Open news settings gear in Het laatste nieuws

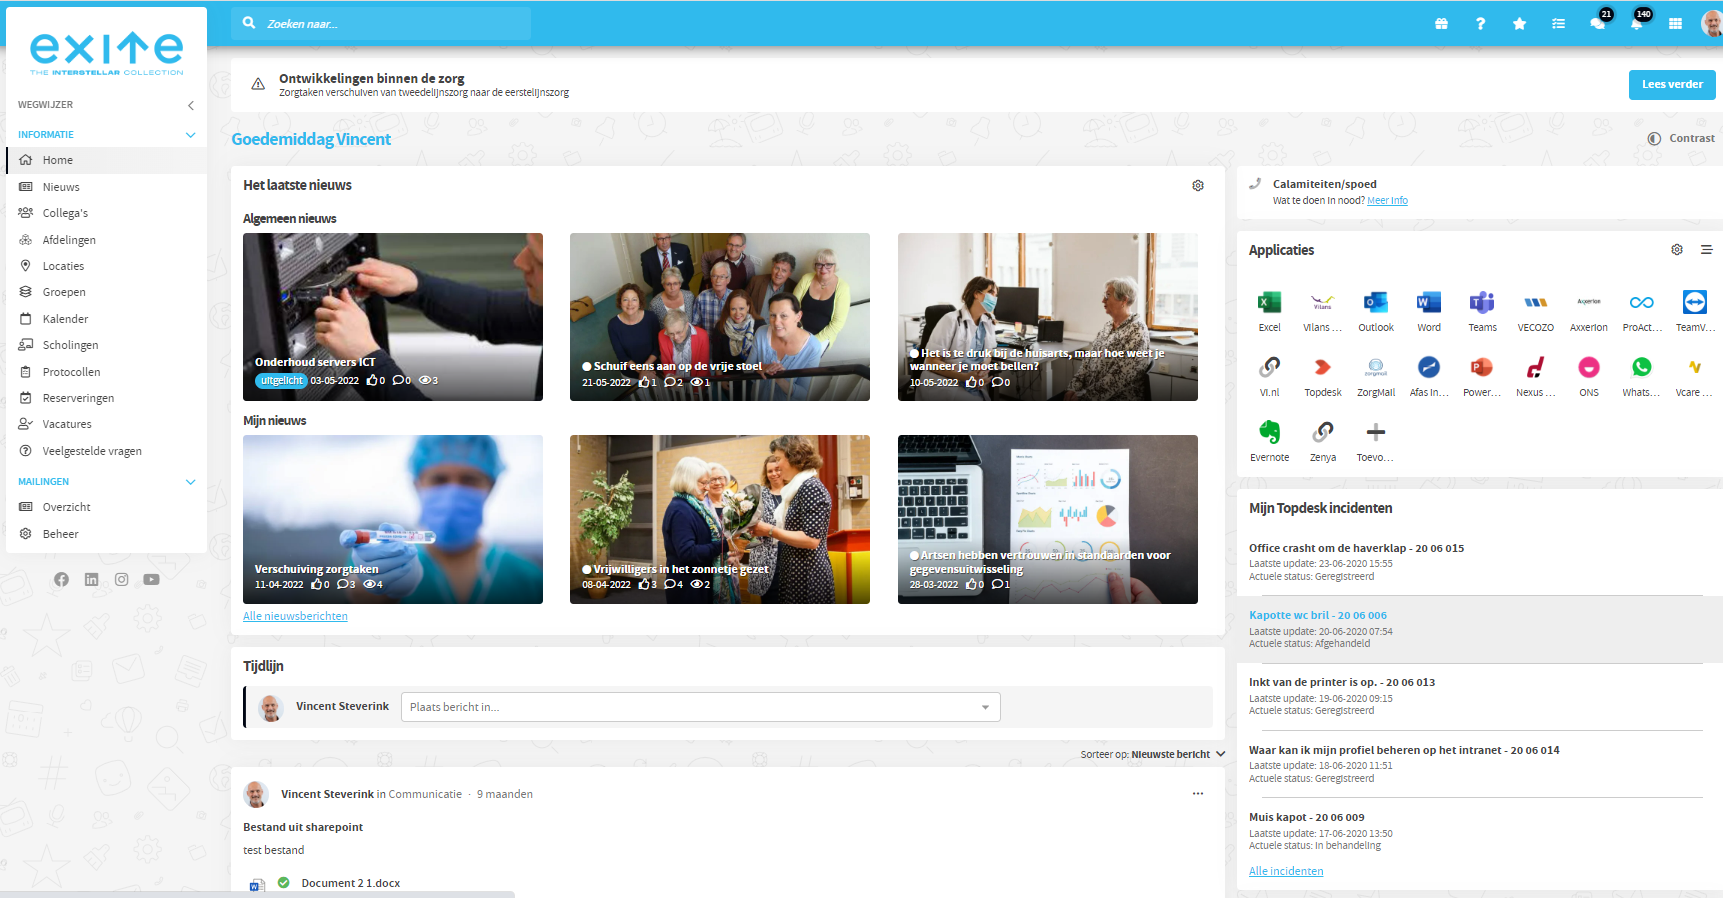click(x=1198, y=185)
